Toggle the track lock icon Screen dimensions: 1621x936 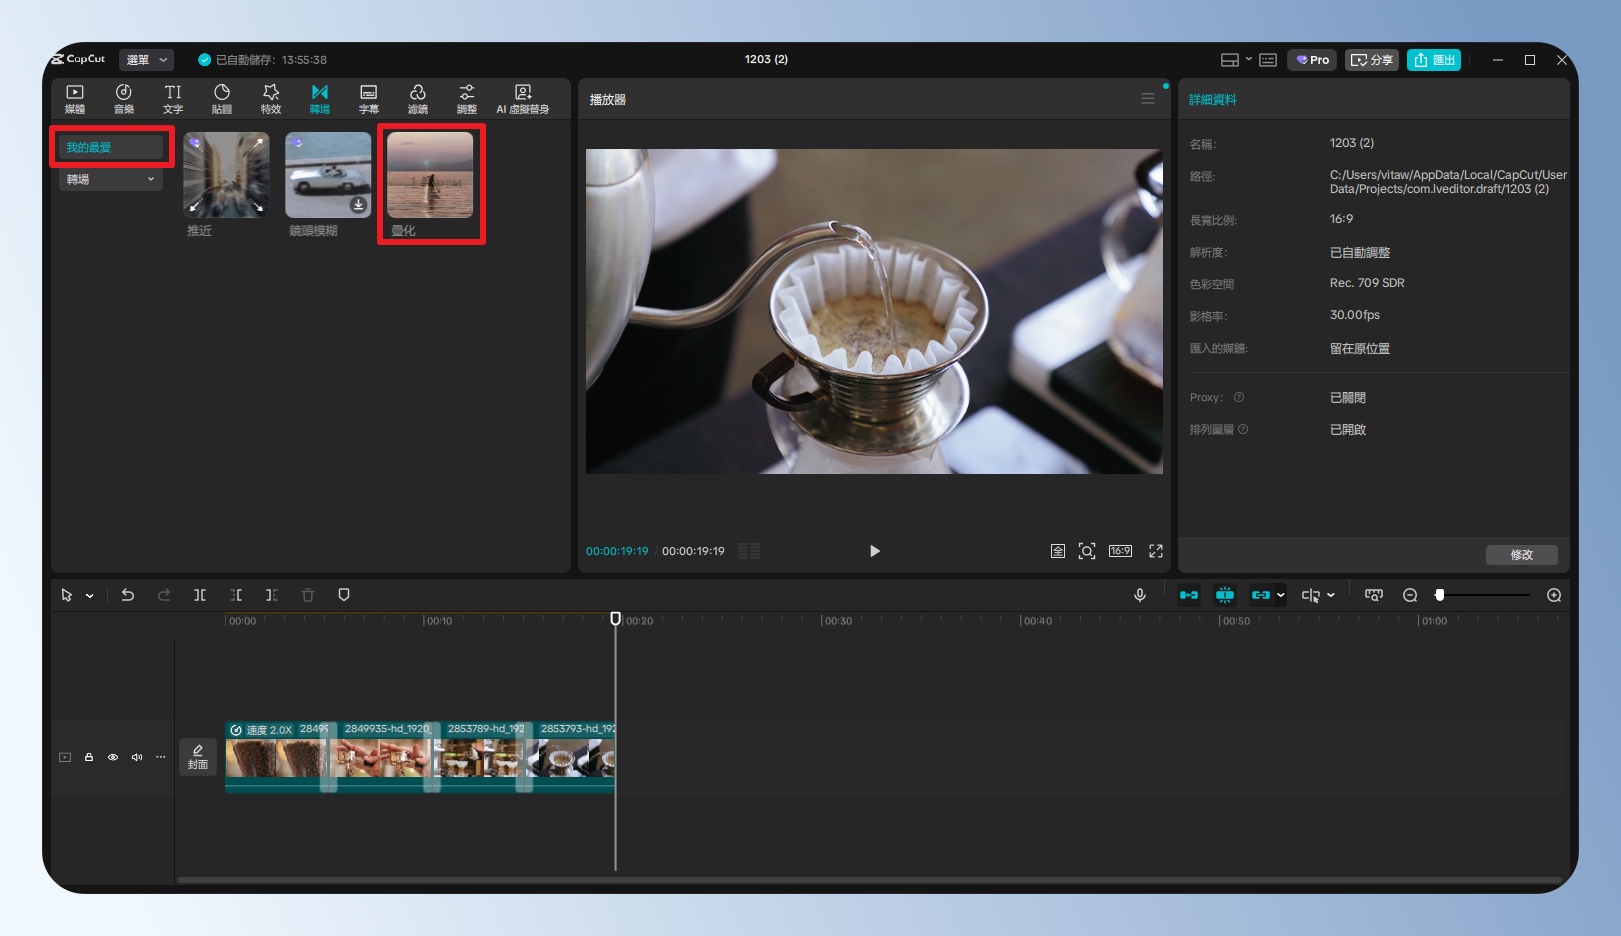(89, 757)
